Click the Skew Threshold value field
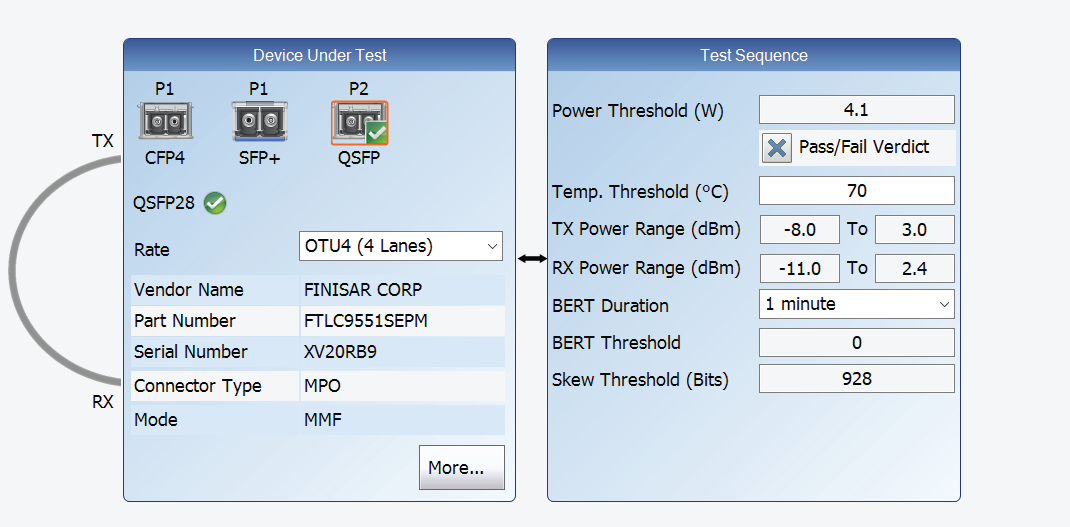 tap(856, 379)
